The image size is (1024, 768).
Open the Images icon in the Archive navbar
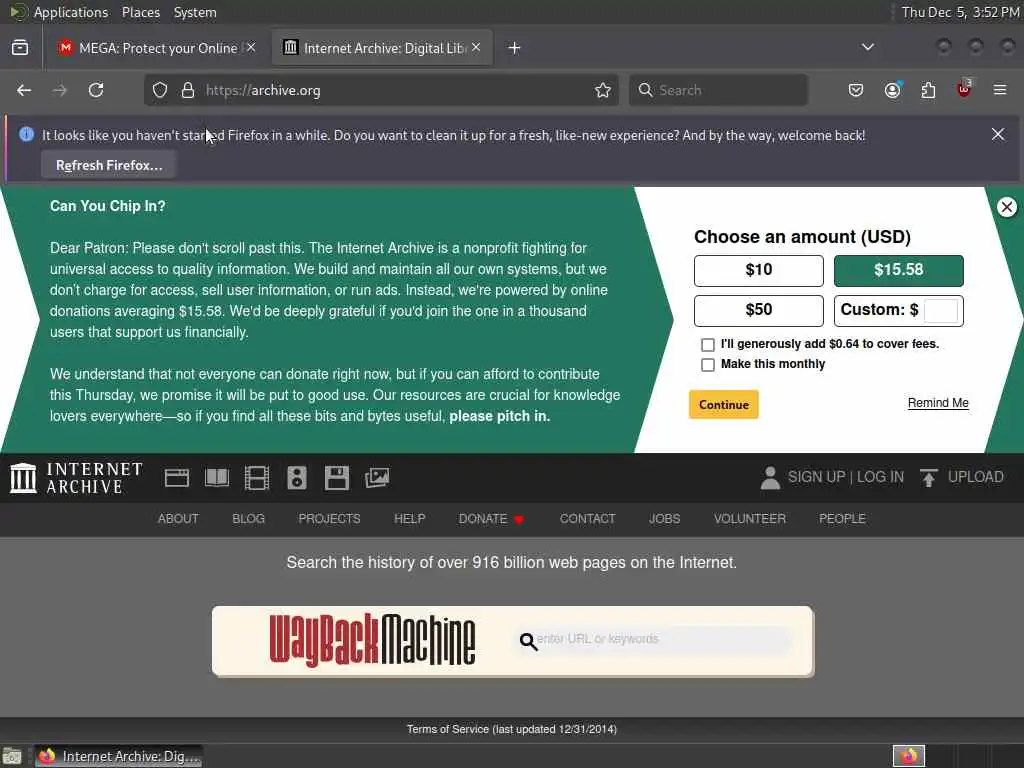tap(377, 478)
